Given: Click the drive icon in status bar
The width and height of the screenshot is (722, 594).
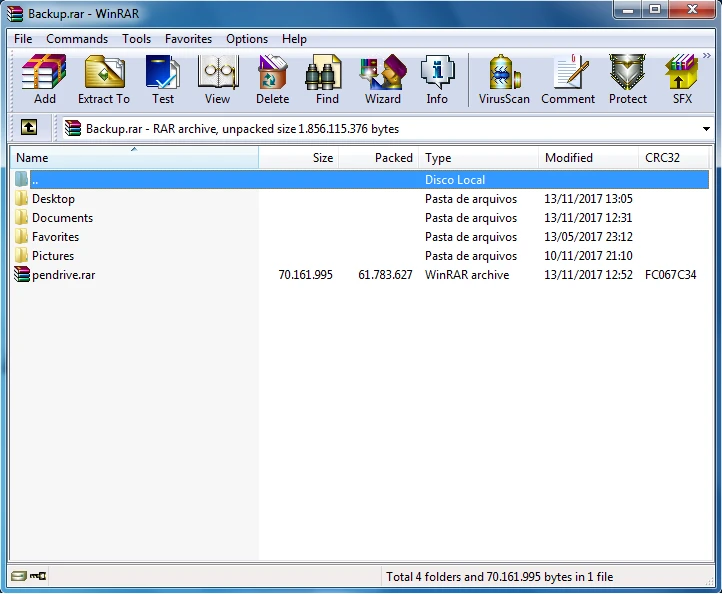Looking at the screenshot, I should click(x=19, y=576).
